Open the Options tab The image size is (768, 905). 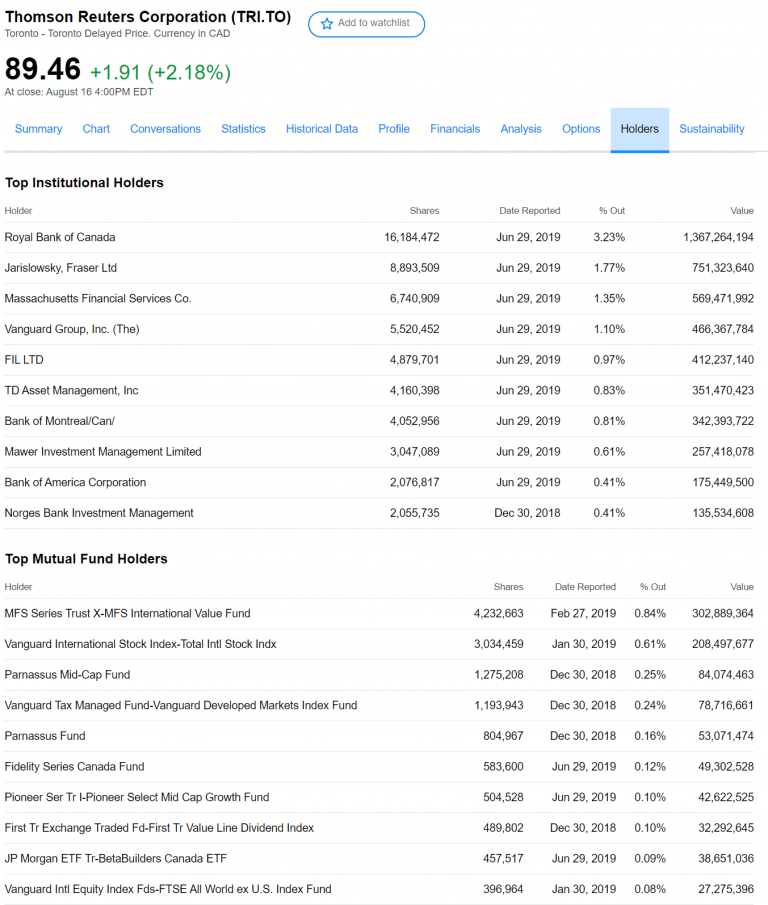point(581,129)
